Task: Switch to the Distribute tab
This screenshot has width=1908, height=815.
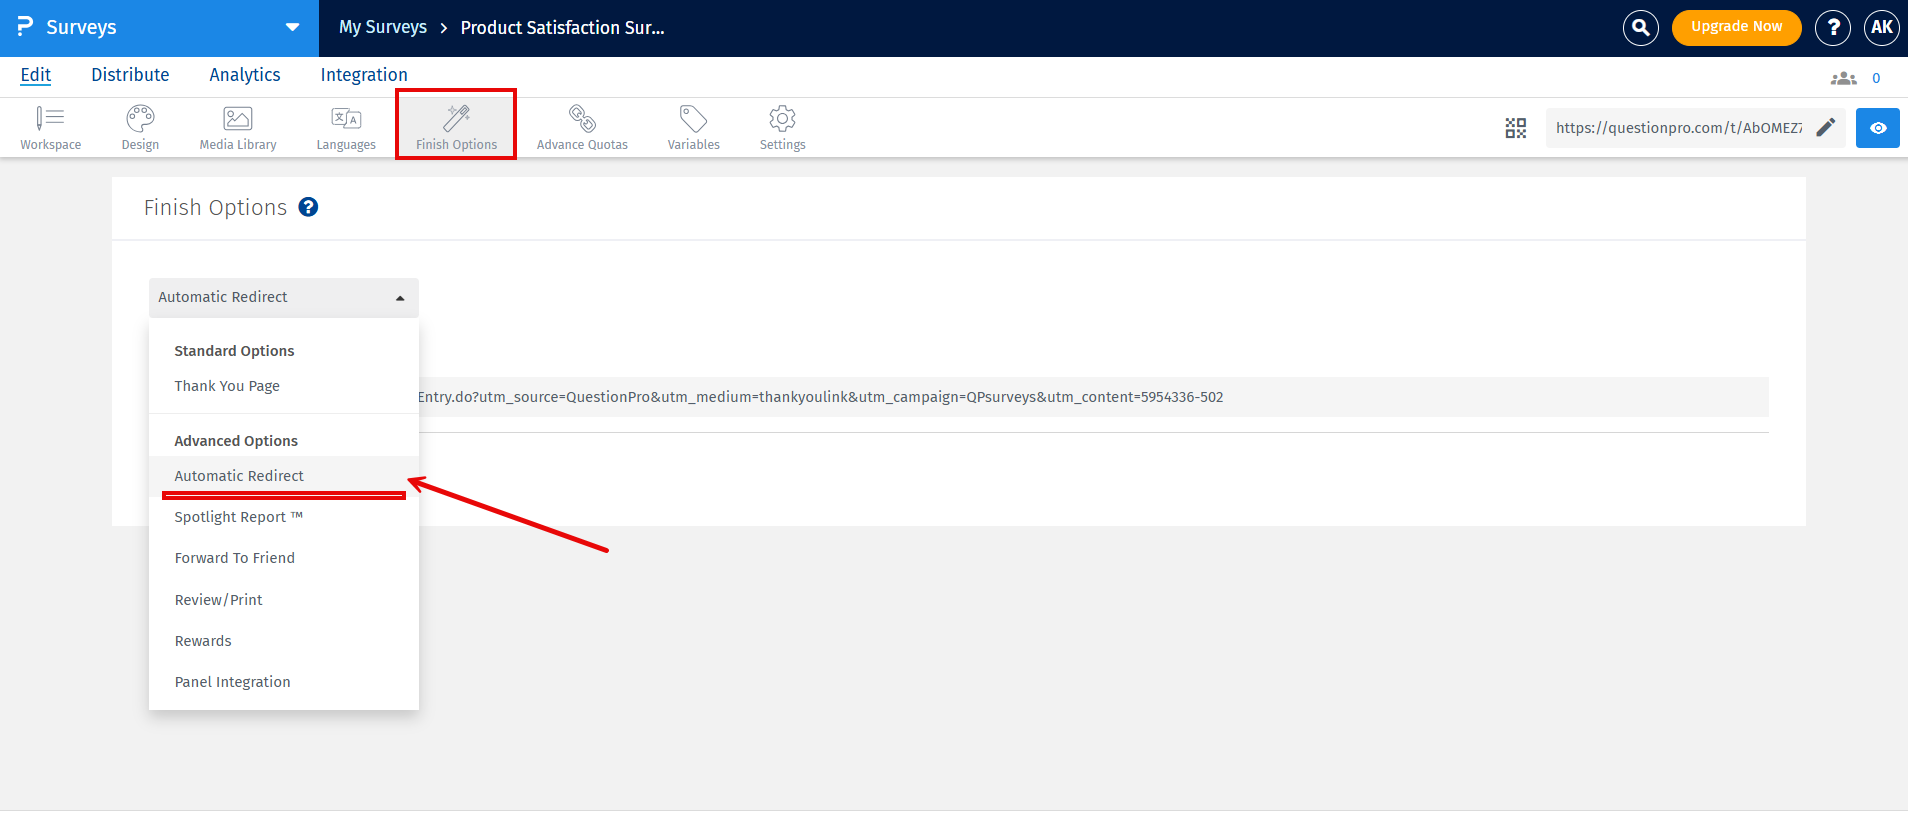Action: 130,75
